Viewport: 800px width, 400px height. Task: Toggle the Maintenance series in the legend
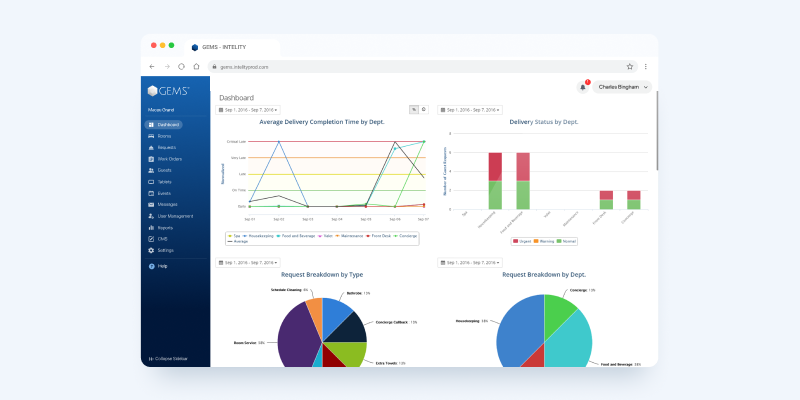coord(349,236)
